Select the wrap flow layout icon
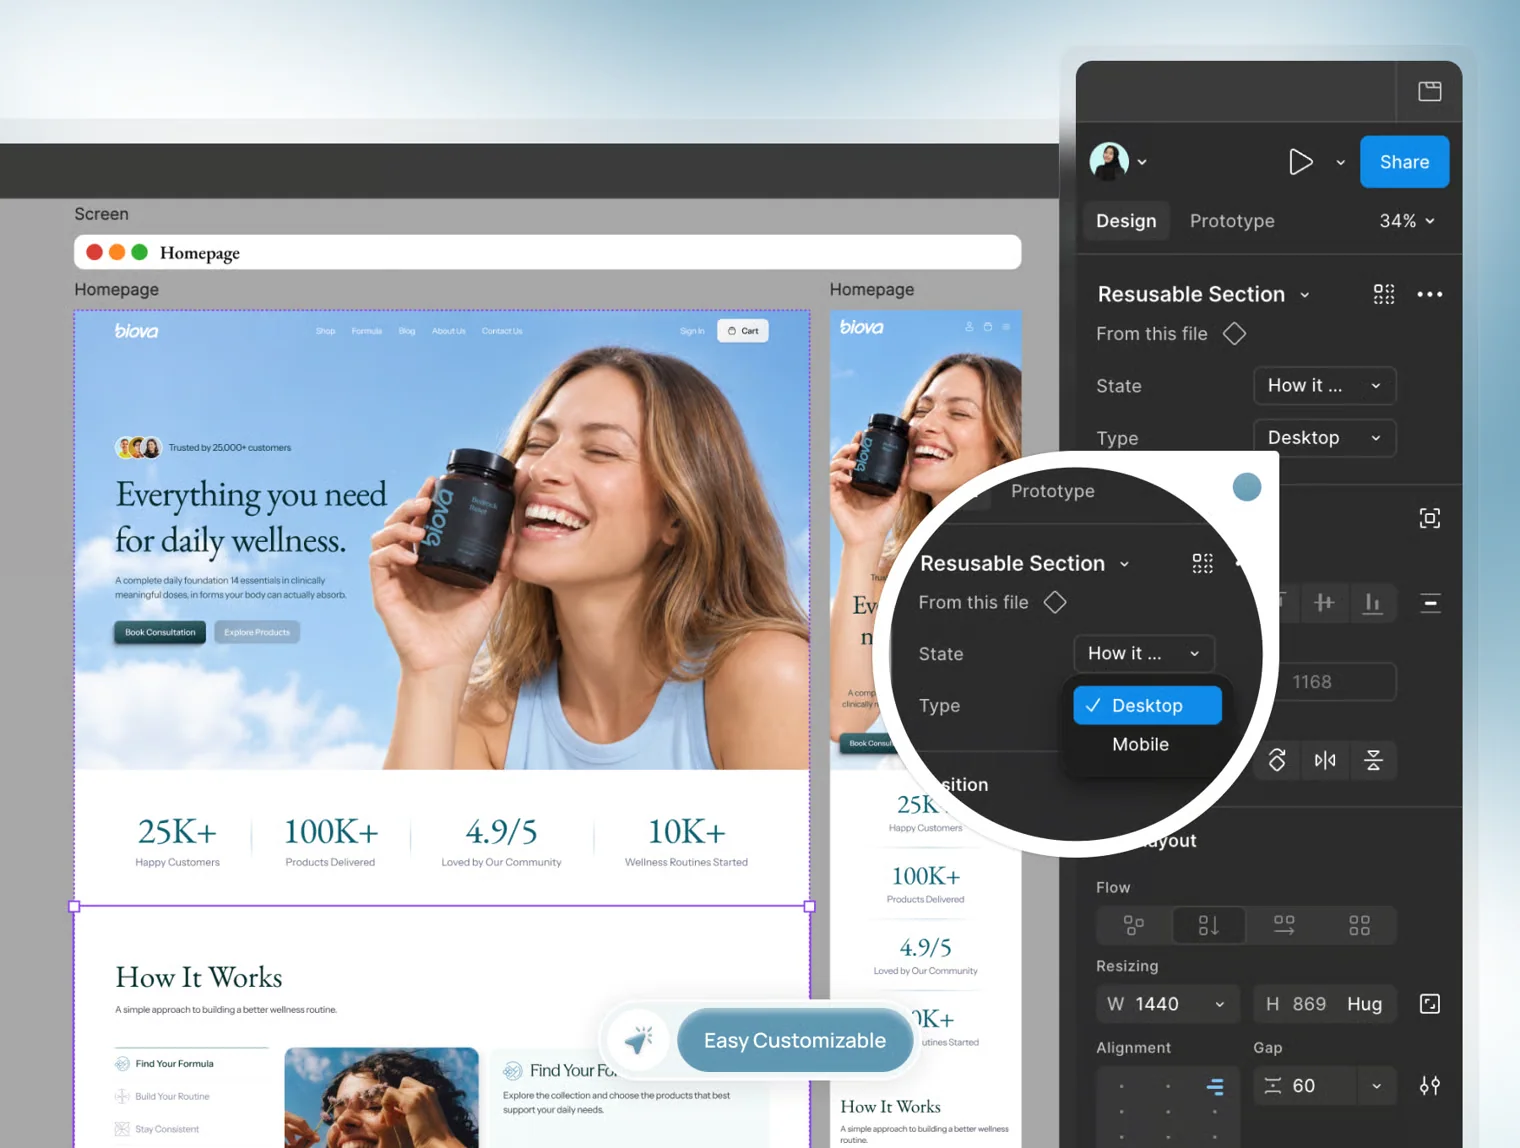The image size is (1520, 1148). [x=1133, y=925]
